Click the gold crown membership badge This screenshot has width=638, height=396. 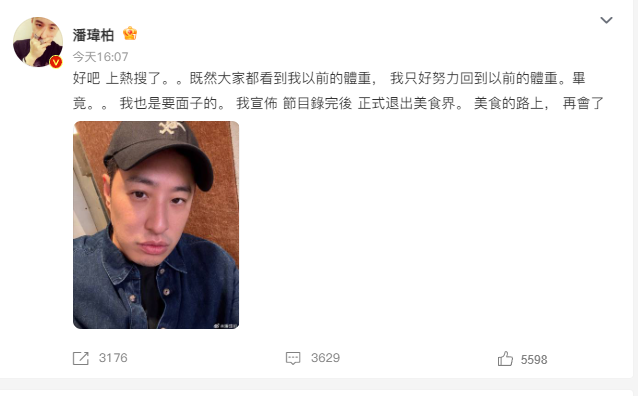(130, 33)
